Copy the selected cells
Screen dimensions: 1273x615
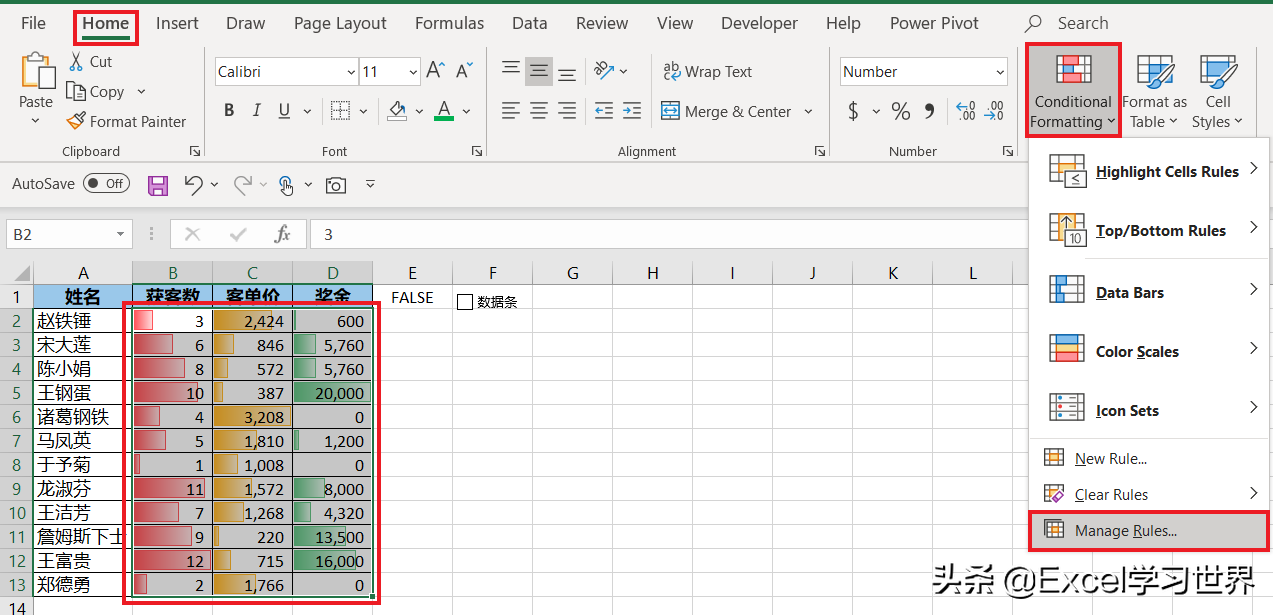pyautogui.click(x=76, y=91)
